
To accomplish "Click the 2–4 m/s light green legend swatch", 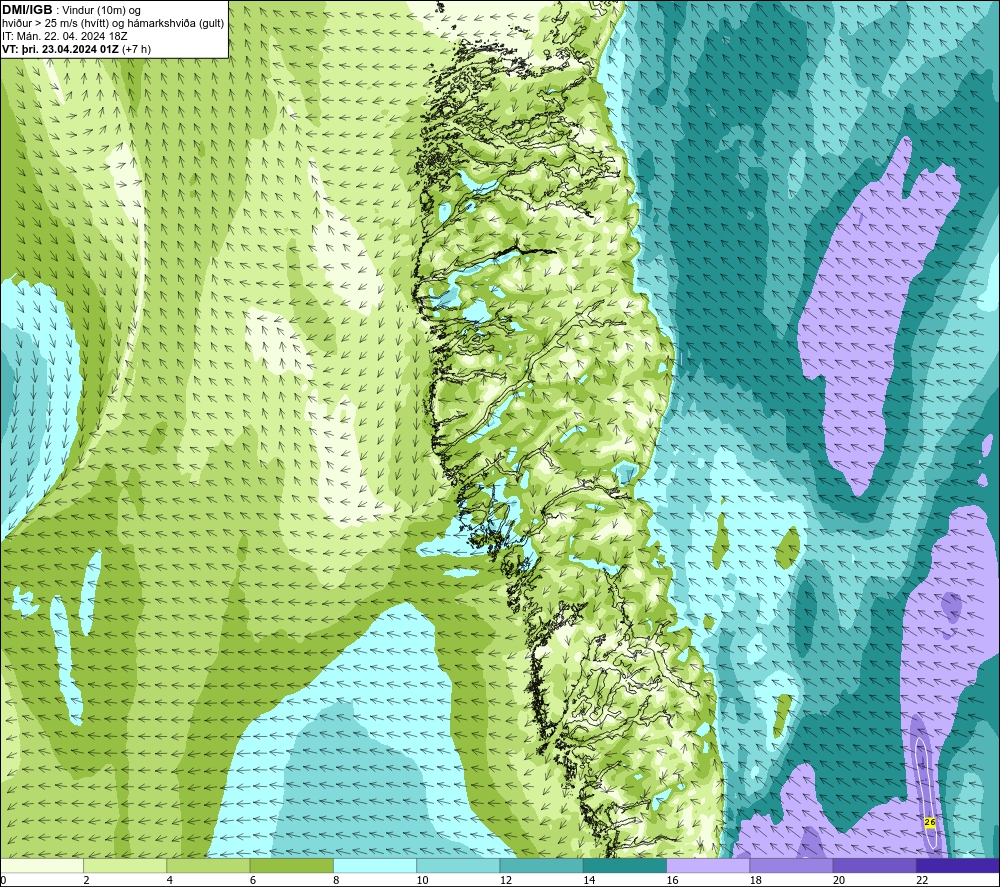I will [125, 865].
